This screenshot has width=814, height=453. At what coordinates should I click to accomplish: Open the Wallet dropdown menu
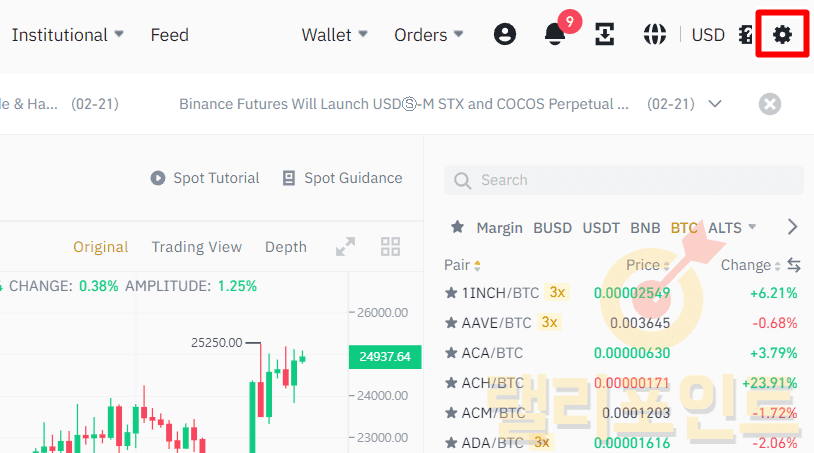point(335,35)
